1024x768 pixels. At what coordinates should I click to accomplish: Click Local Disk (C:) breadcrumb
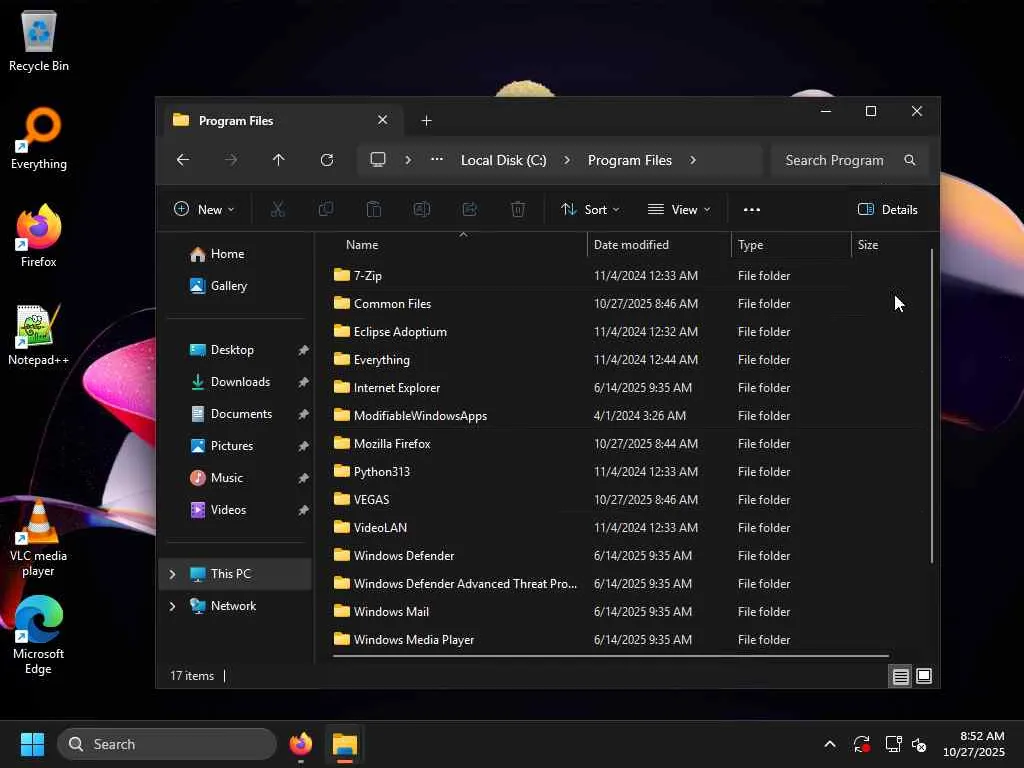pyautogui.click(x=504, y=160)
